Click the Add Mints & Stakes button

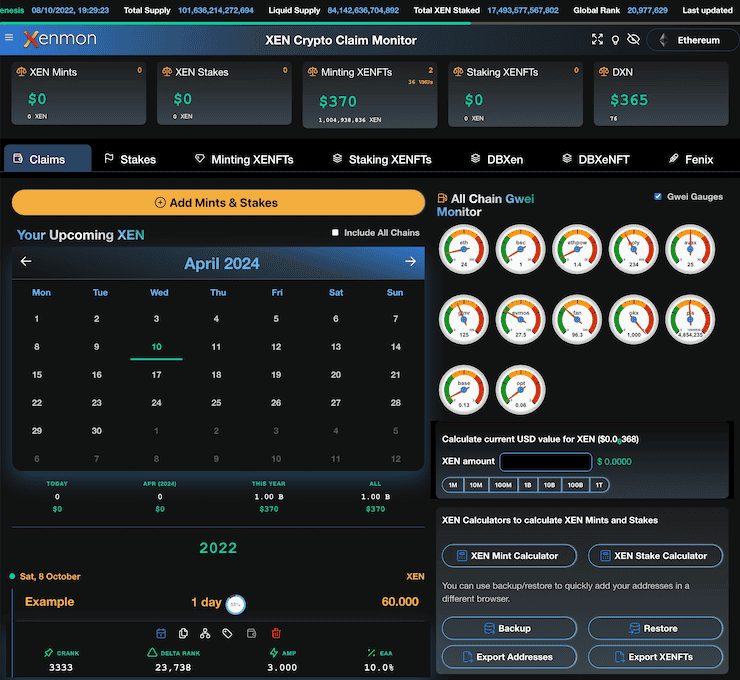(x=218, y=203)
